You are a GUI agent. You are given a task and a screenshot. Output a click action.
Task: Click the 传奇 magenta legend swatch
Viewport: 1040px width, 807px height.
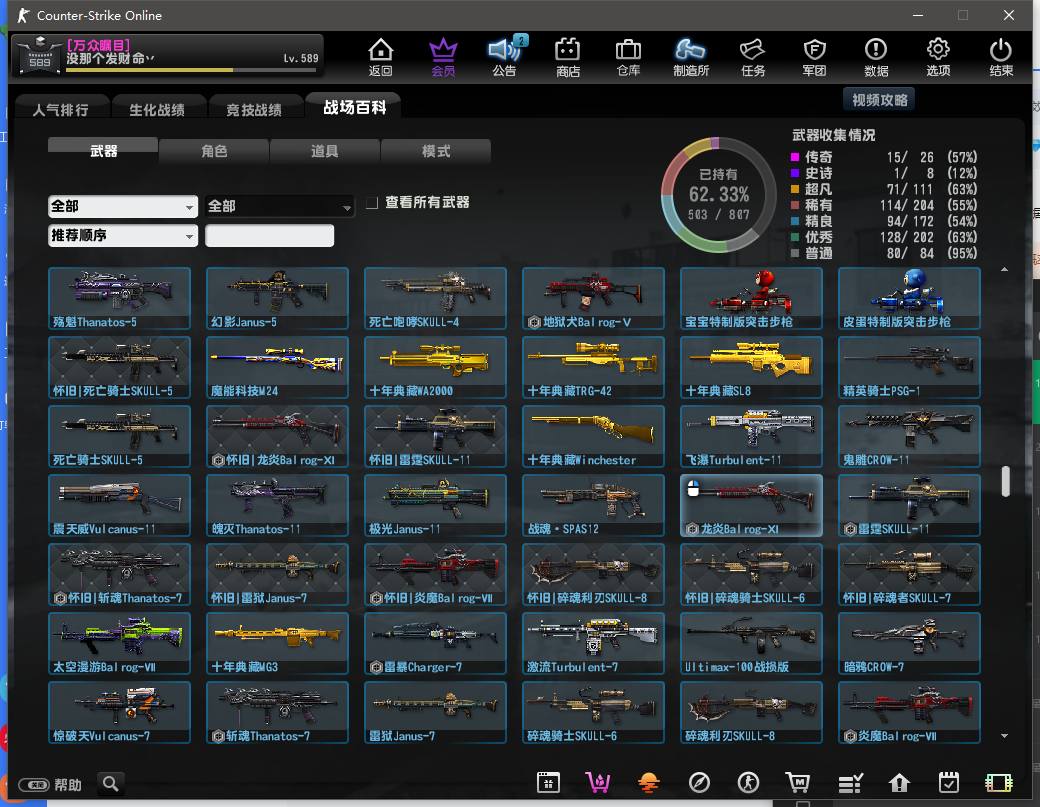coord(795,157)
